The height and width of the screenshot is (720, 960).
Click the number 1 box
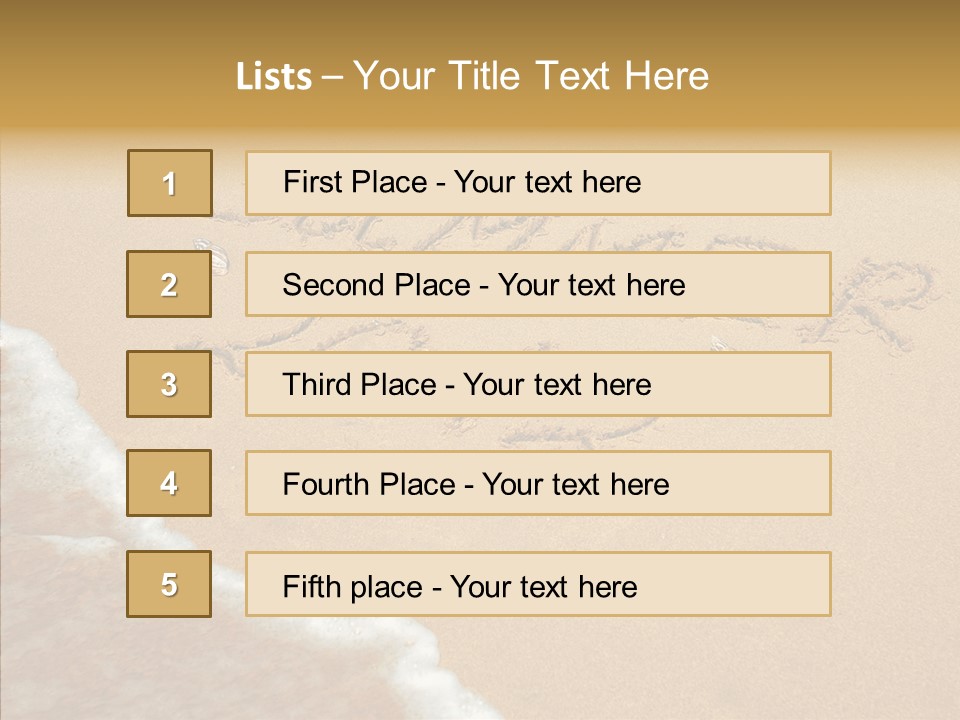tap(170, 183)
